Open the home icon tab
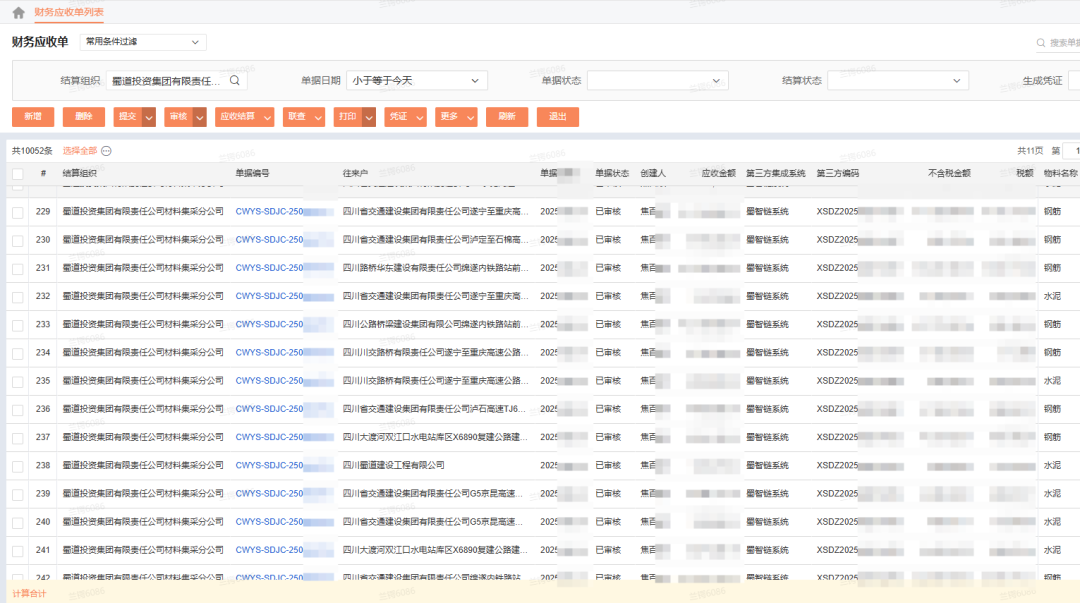The width and height of the screenshot is (1080, 603). tap(19, 12)
